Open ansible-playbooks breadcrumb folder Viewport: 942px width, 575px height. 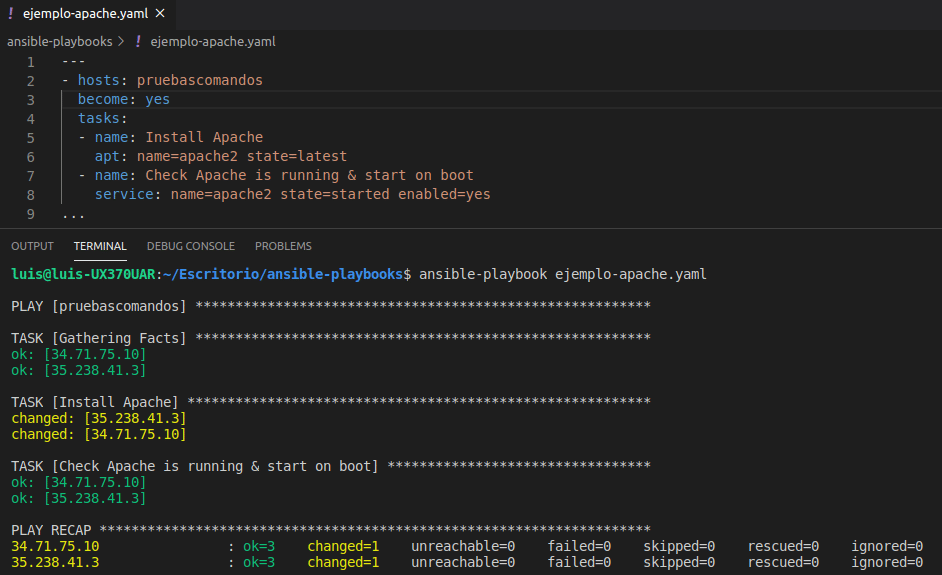59,41
